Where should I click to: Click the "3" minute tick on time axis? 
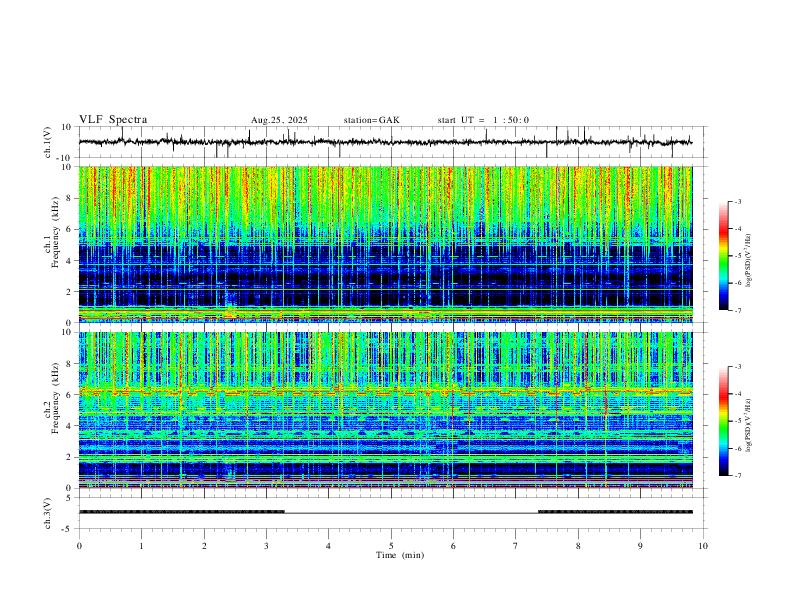pyautogui.click(x=266, y=546)
